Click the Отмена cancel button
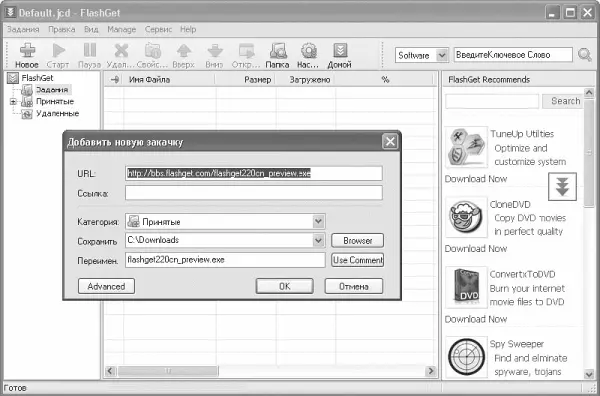Viewport: 600px width, 396px height. coord(354,286)
